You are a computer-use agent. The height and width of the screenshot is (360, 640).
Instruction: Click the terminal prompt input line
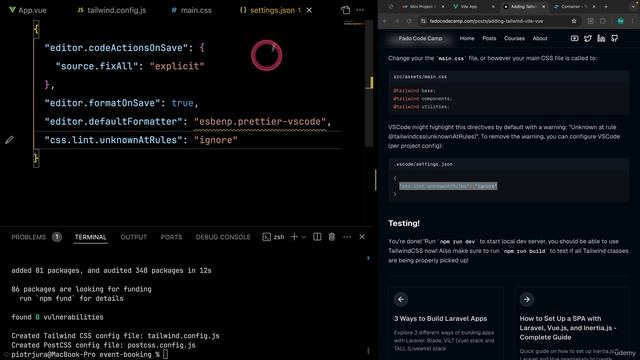[90, 355]
